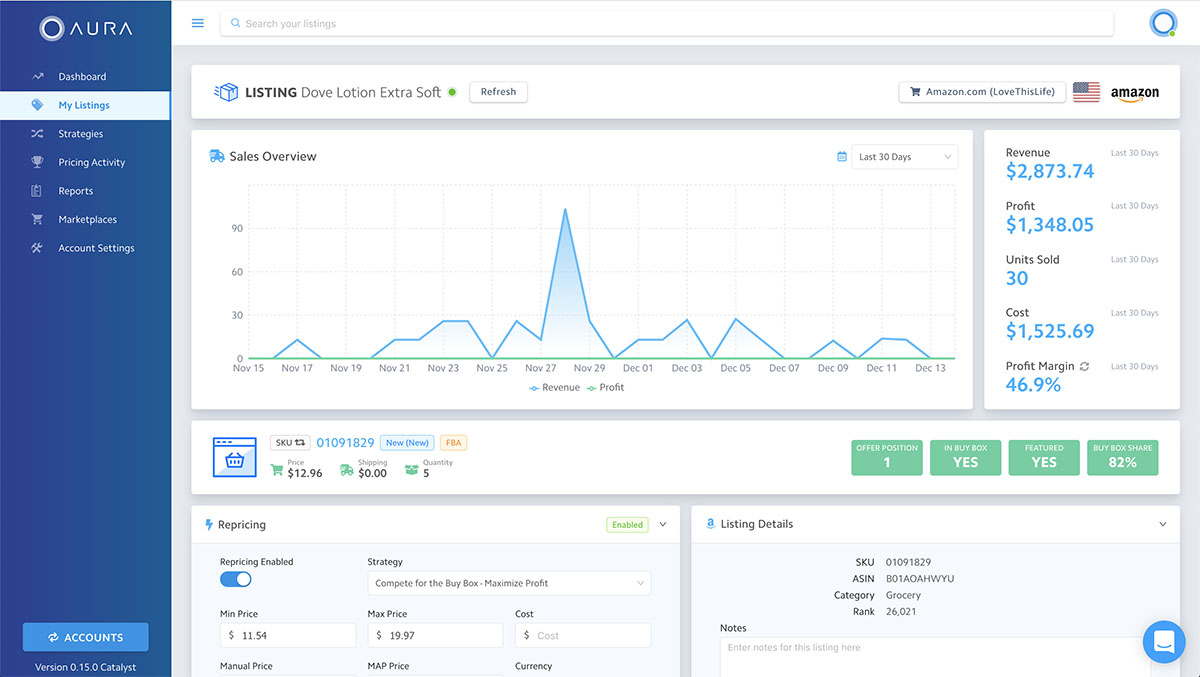Click the SKU swap arrows icon

300,442
